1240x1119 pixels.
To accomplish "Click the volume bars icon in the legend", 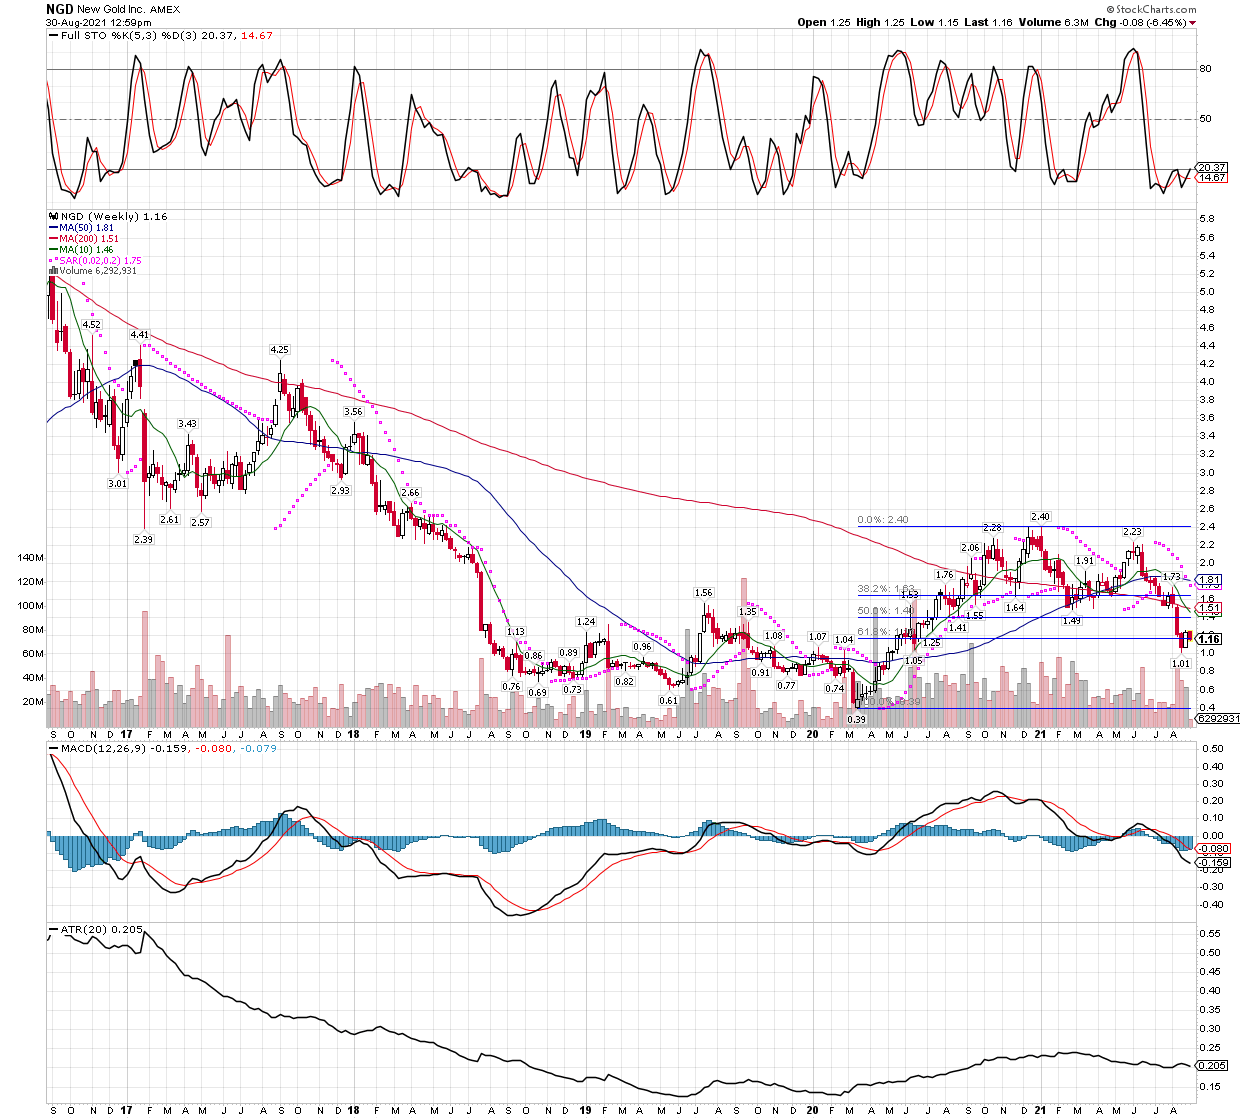I will (x=53, y=271).
